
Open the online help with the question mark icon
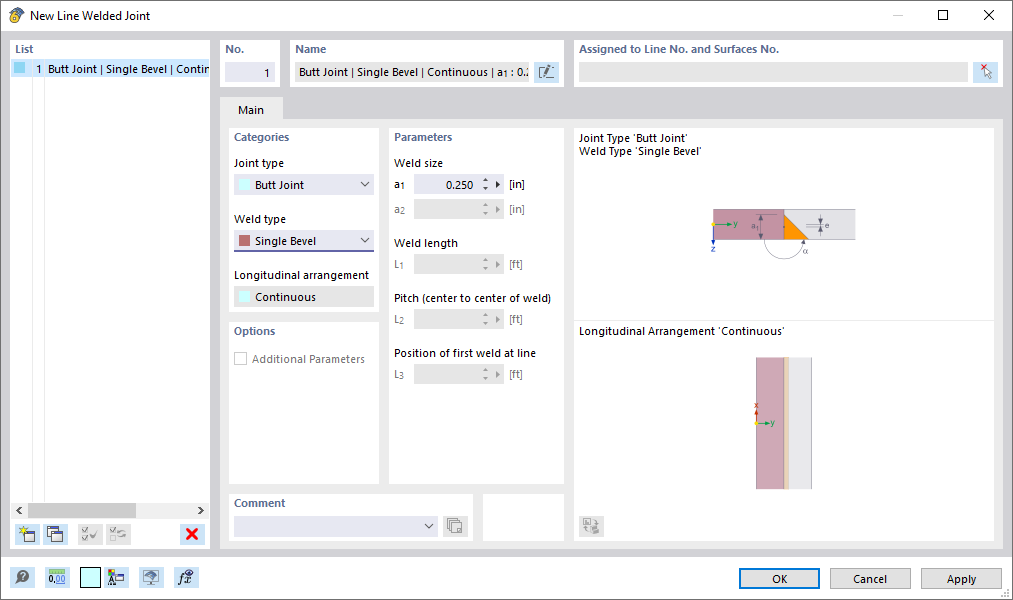tap(21, 577)
